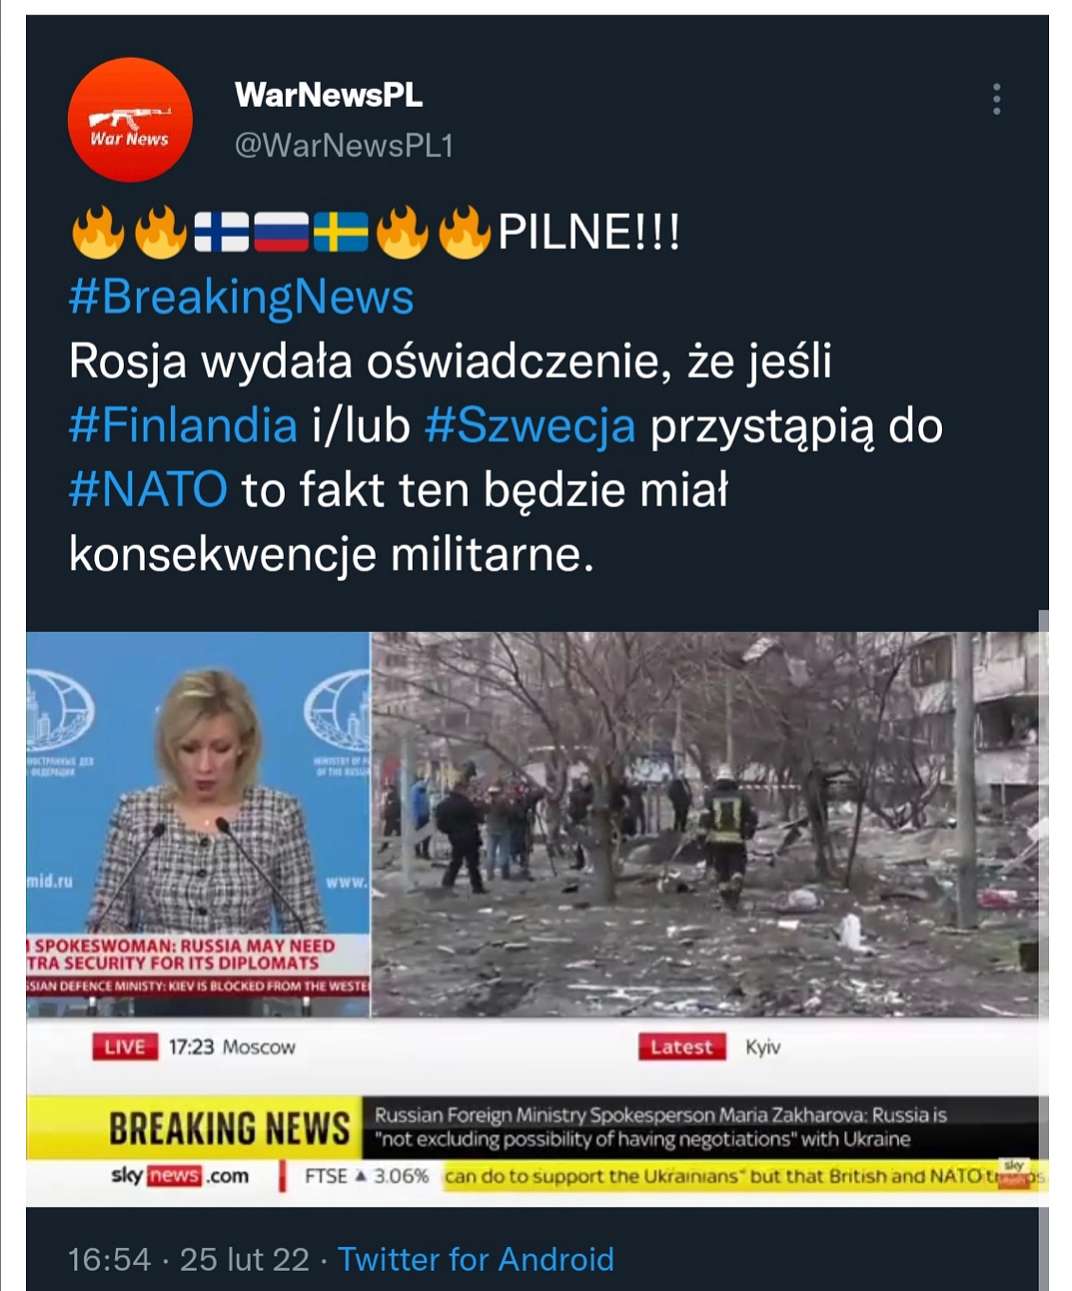Click the 16:54 · 25 lut 22 timestamp
The image size is (1072, 1291).
[x=189, y=1259]
